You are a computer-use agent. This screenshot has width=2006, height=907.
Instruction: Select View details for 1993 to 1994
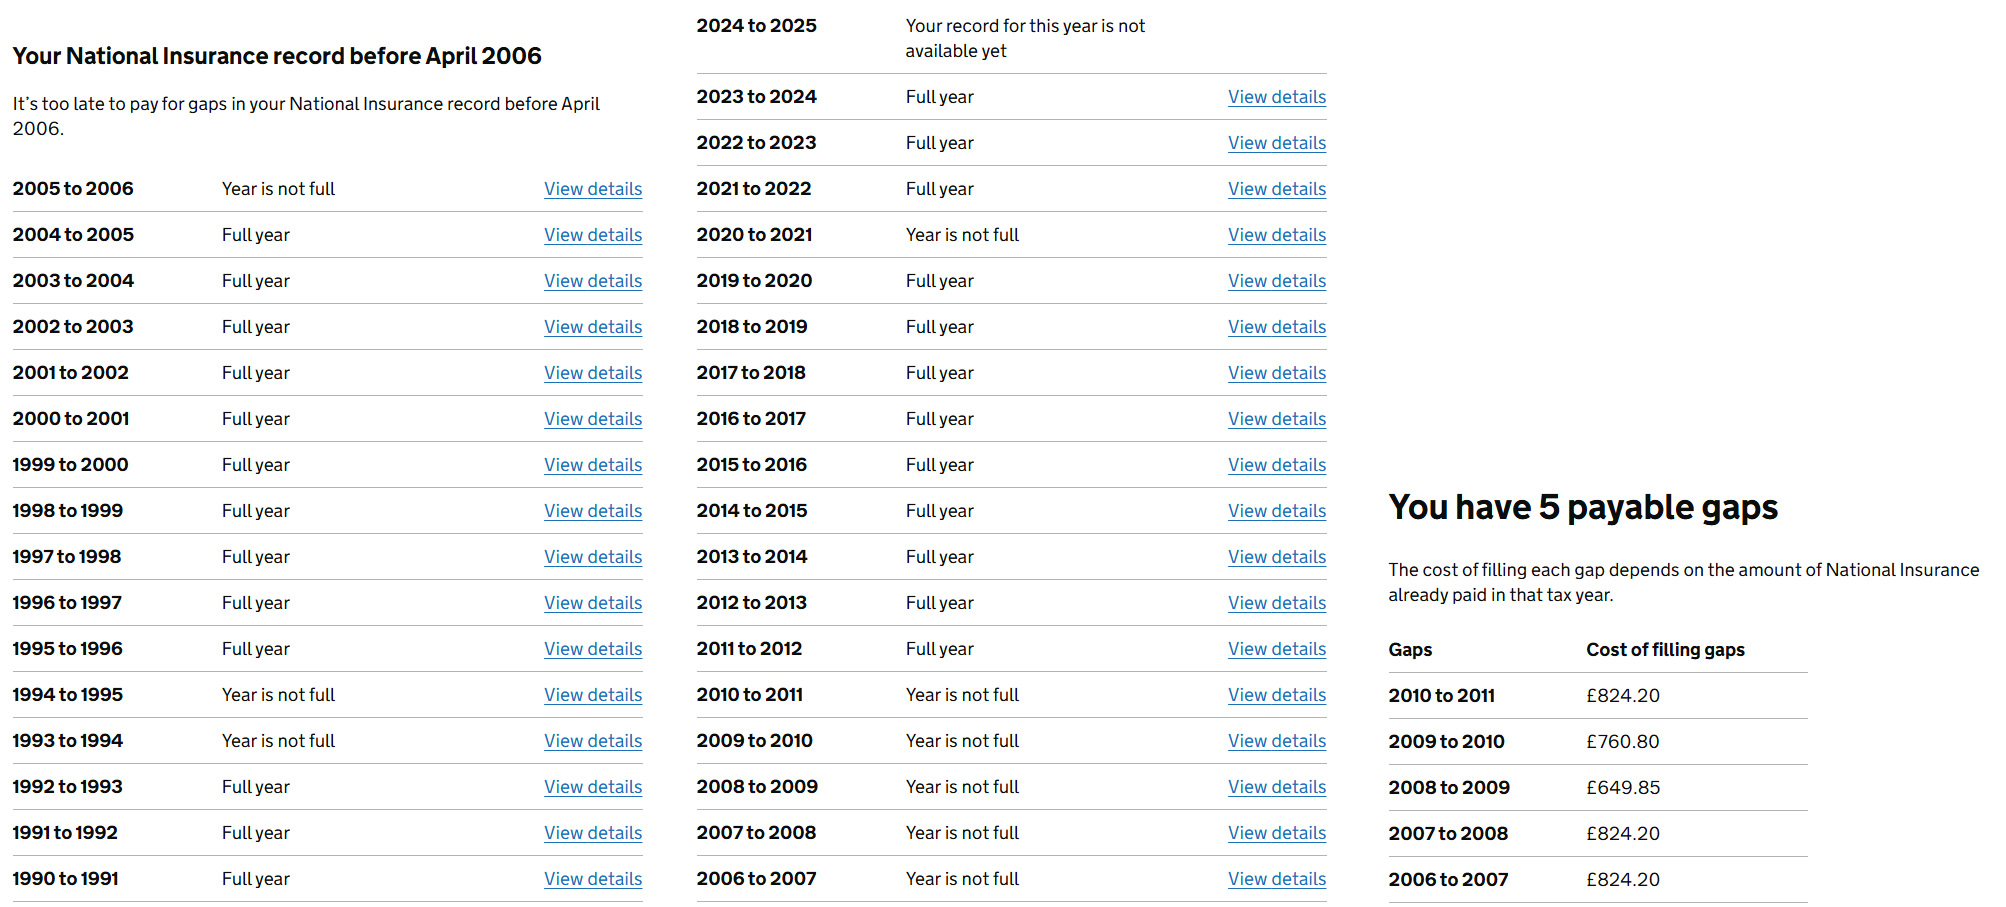click(x=592, y=741)
